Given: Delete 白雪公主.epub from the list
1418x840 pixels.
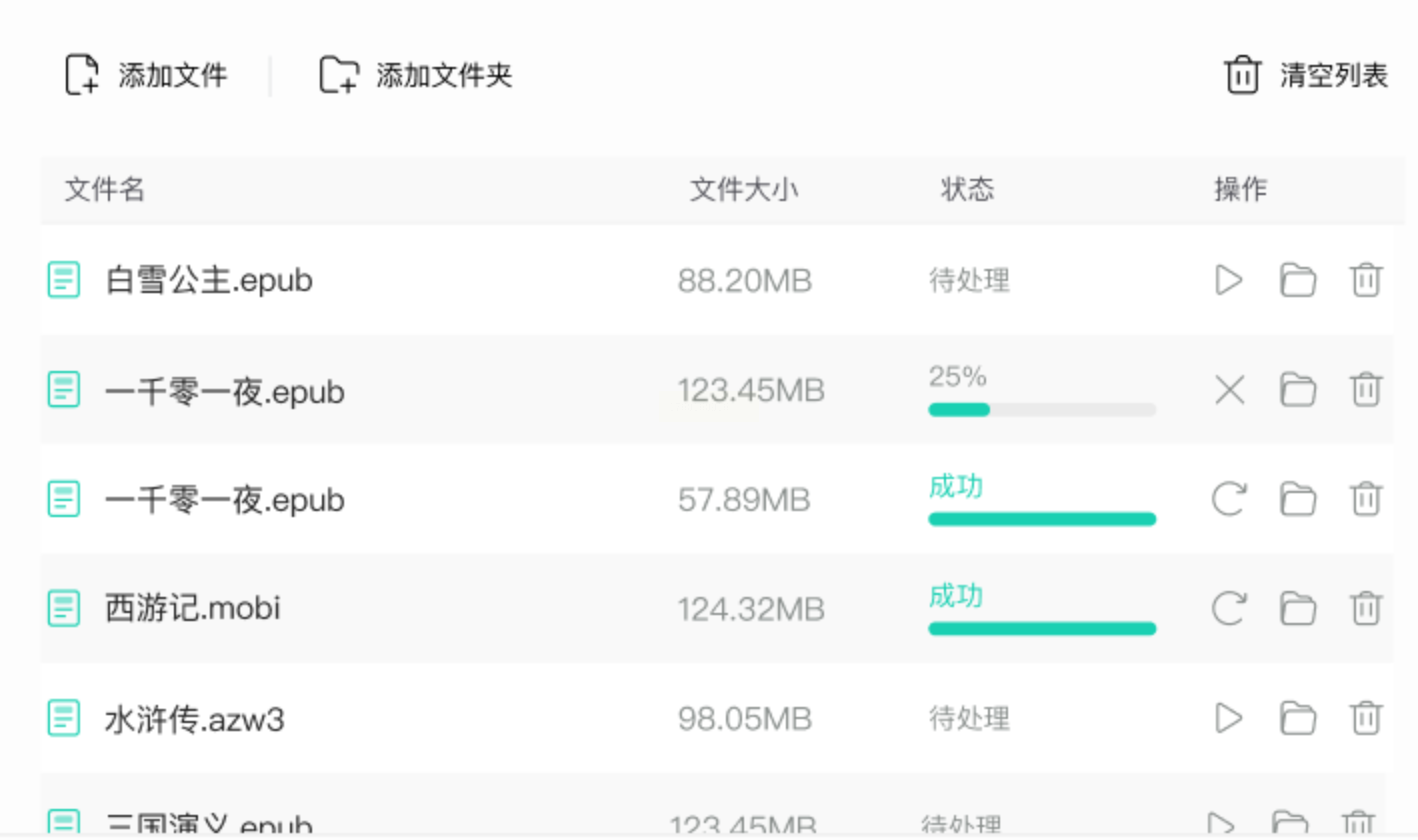Looking at the screenshot, I should (1365, 281).
